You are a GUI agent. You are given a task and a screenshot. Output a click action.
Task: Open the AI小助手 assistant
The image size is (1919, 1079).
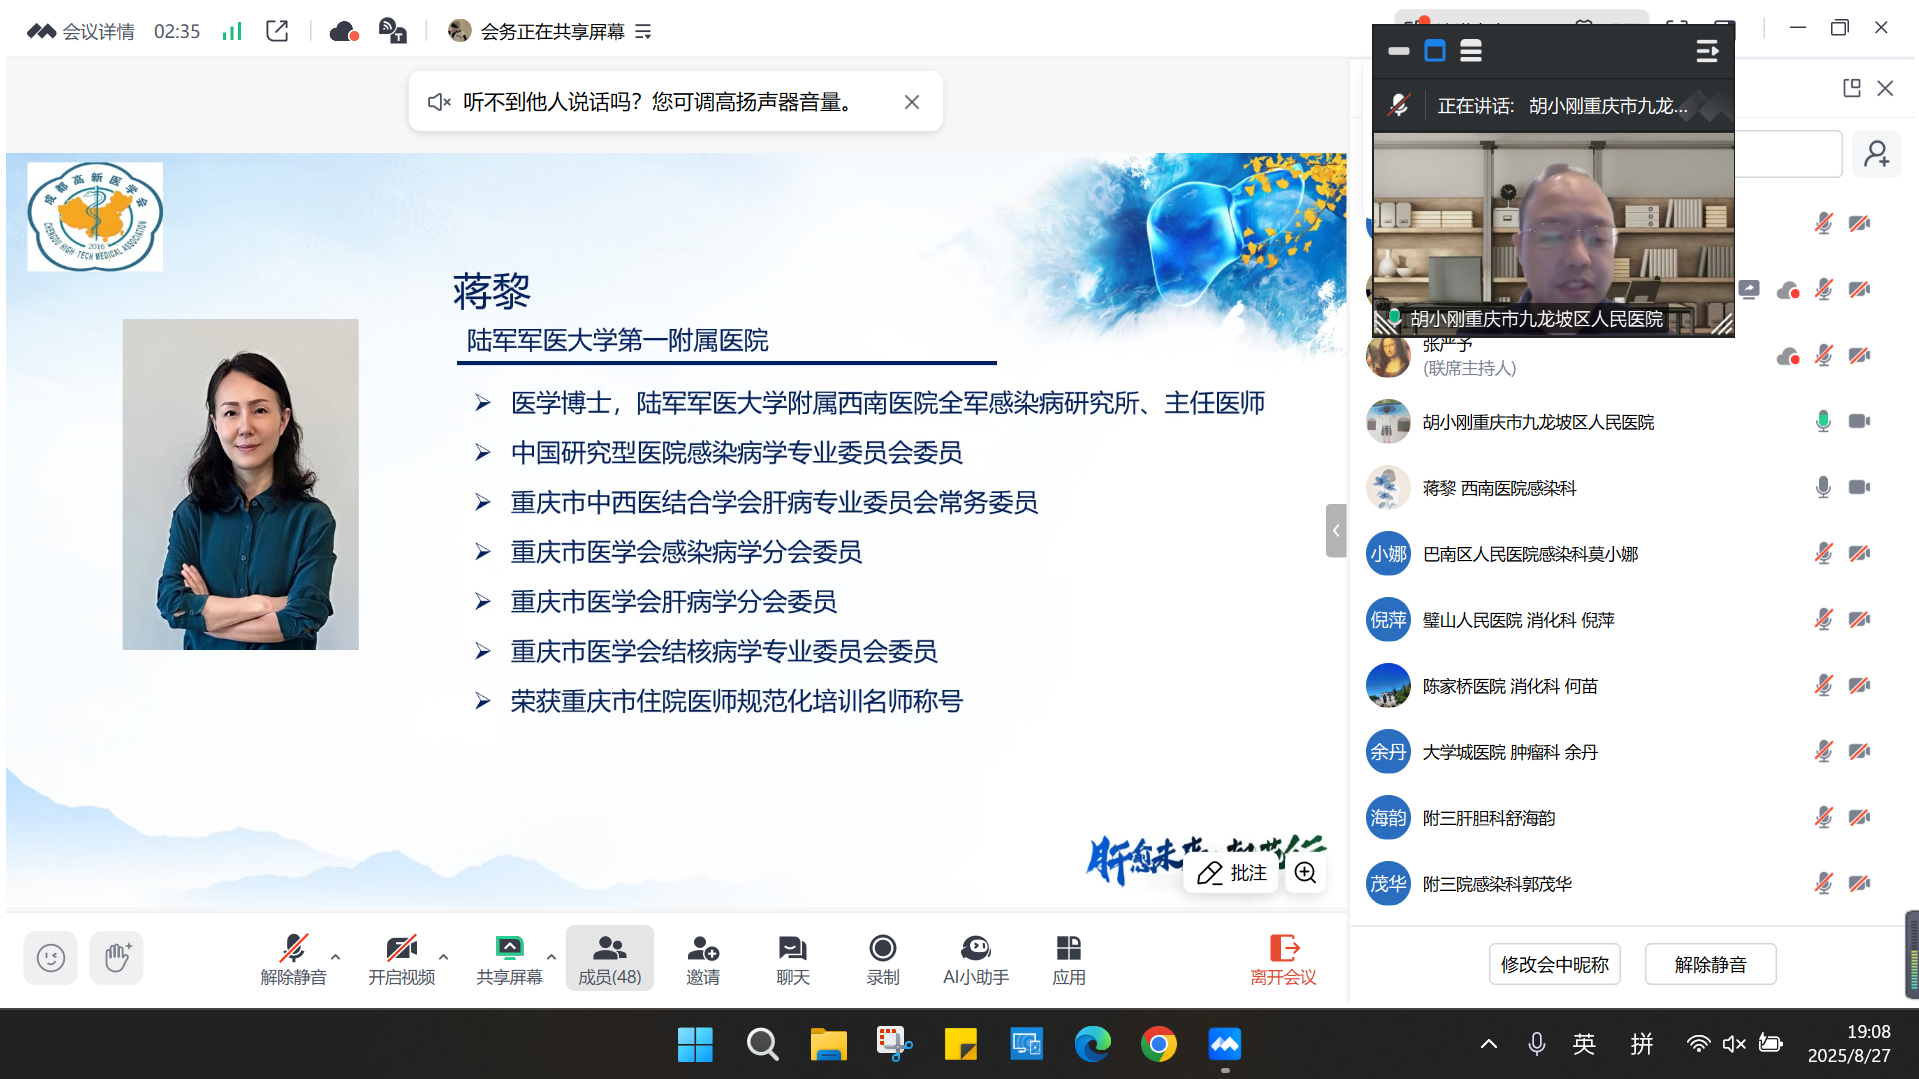click(x=975, y=957)
